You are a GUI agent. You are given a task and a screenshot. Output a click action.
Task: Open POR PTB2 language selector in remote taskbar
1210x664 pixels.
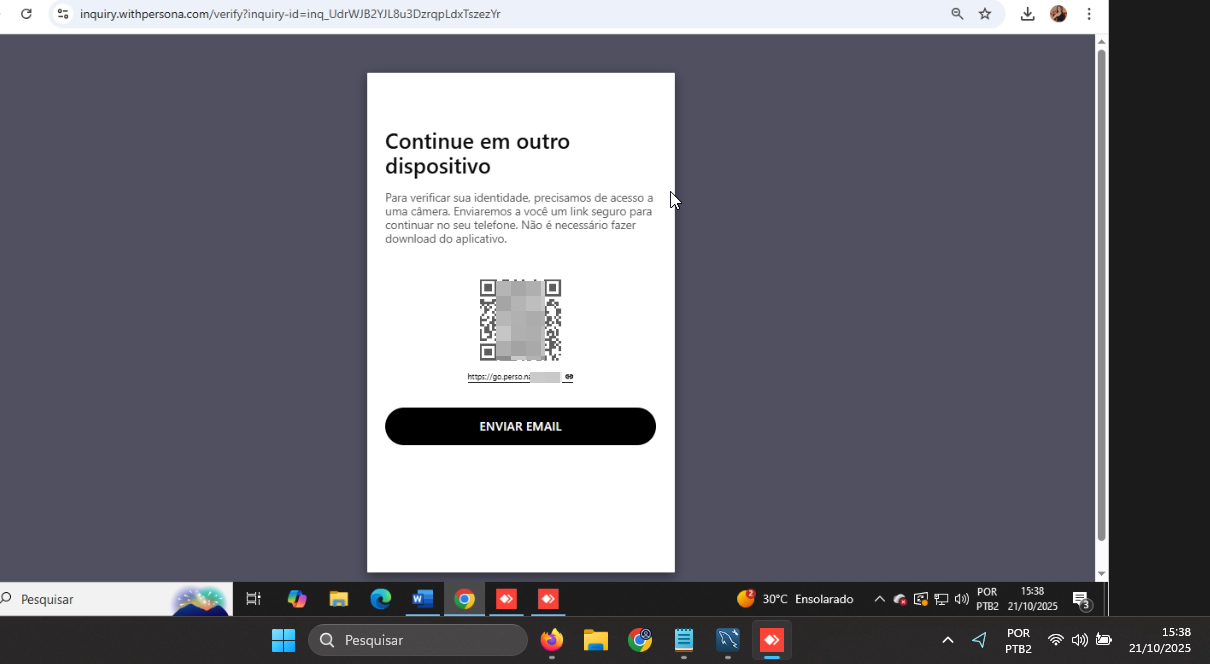click(x=987, y=599)
